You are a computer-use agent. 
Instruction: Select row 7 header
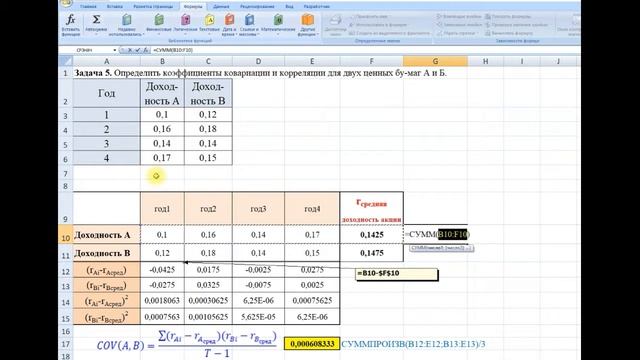(x=65, y=174)
